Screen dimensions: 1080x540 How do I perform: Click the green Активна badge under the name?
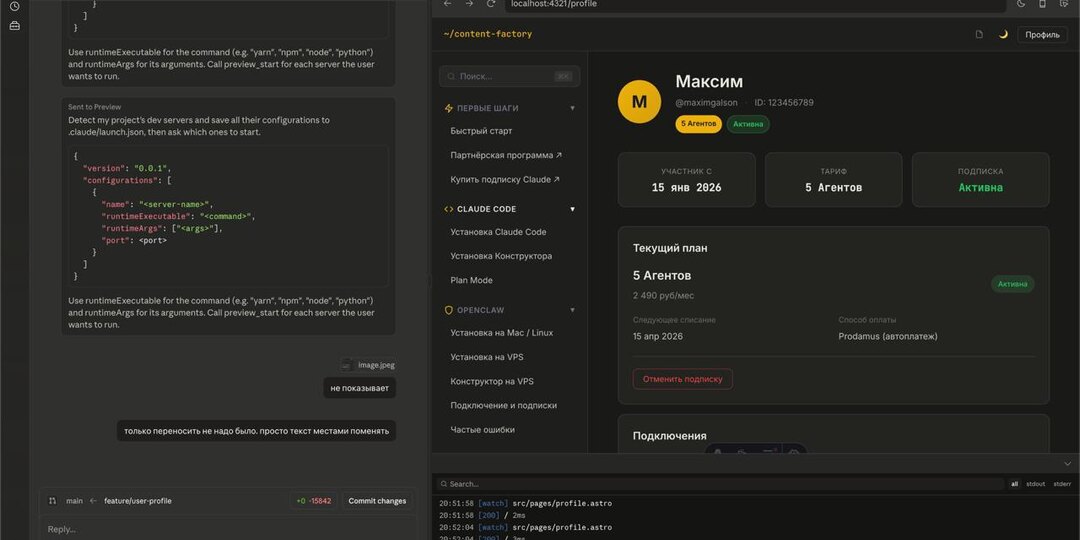click(748, 125)
